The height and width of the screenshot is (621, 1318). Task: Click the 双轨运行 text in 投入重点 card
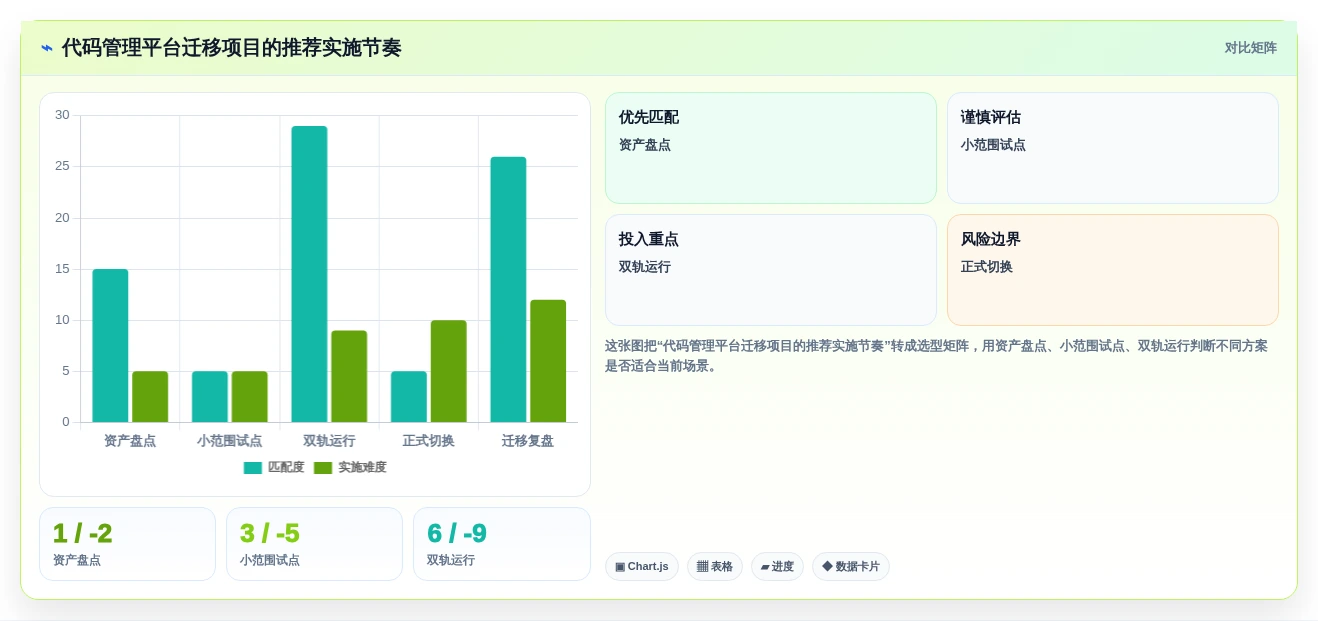click(645, 267)
